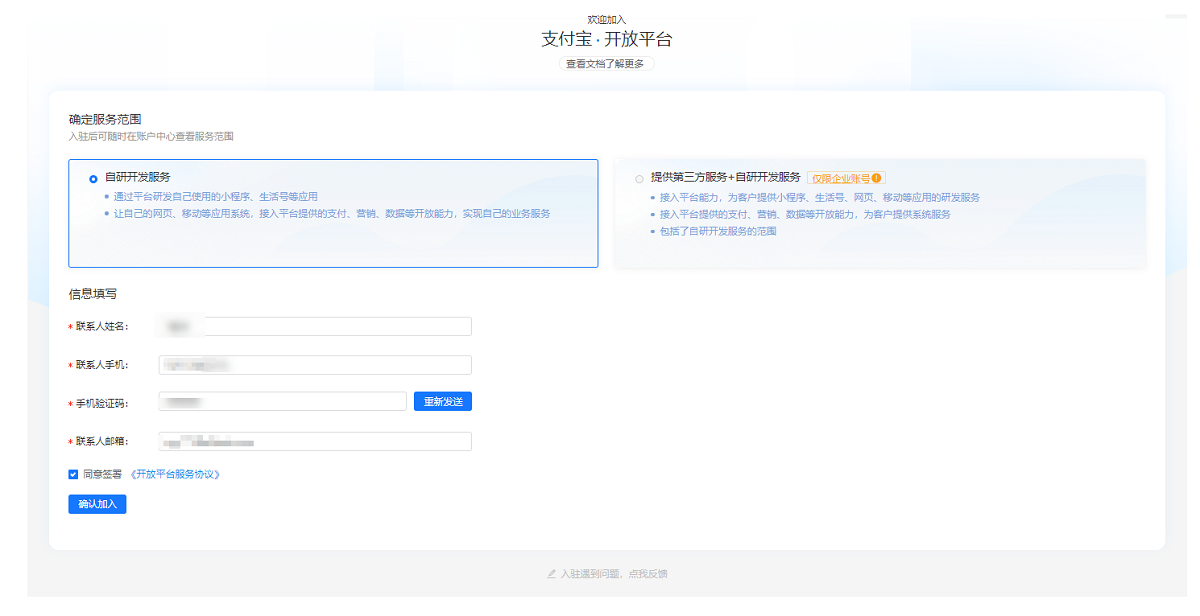Click the warning icon beside 仅限企业账号 tag
The image size is (1200, 616).
pyautogui.click(x=877, y=177)
